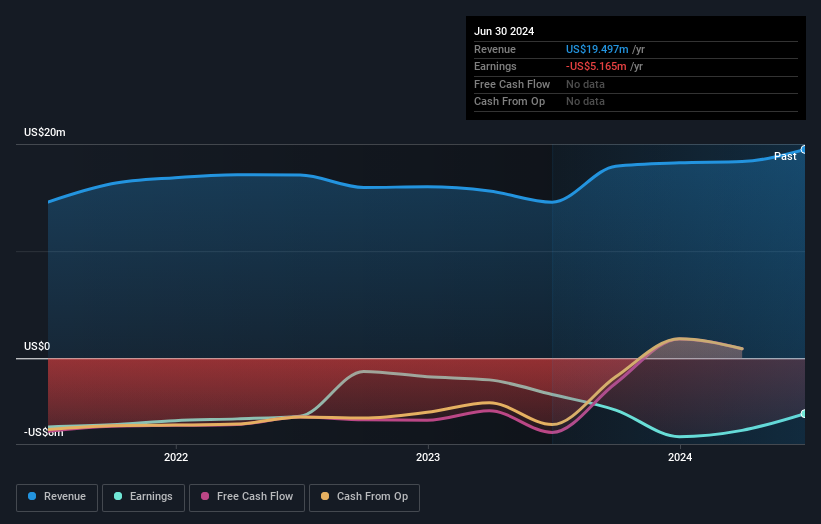Click the teal Earnings legend dot

pyautogui.click(x=118, y=496)
